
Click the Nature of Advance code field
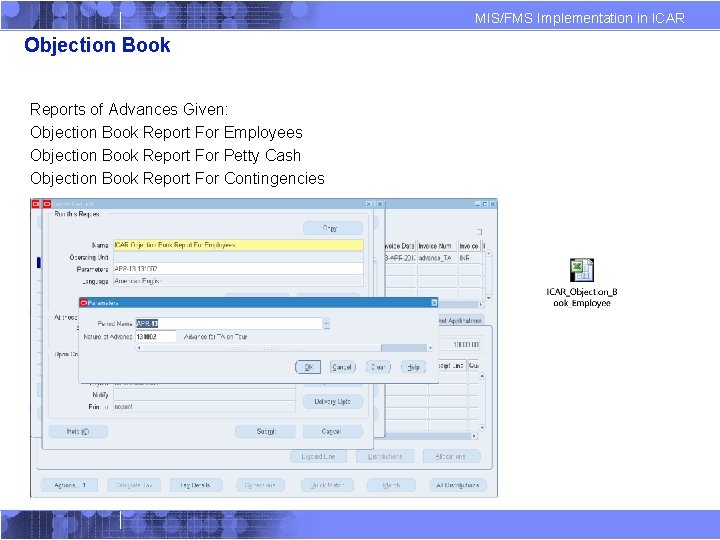[x=156, y=337]
